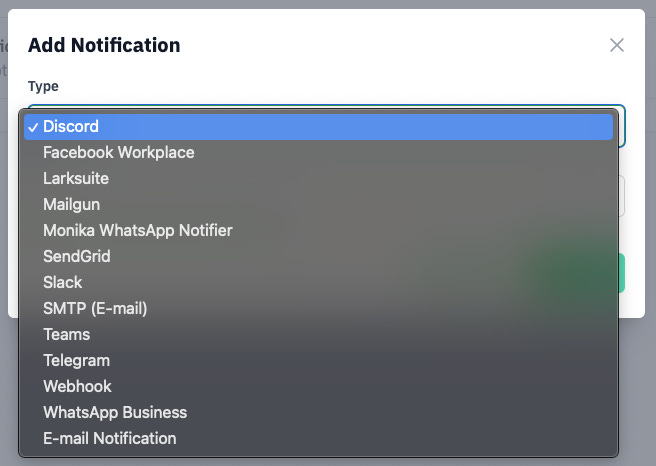Image resolution: width=656 pixels, height=466 pixels.
Task: Select SendGrid from the list
Action: [318, 256]
